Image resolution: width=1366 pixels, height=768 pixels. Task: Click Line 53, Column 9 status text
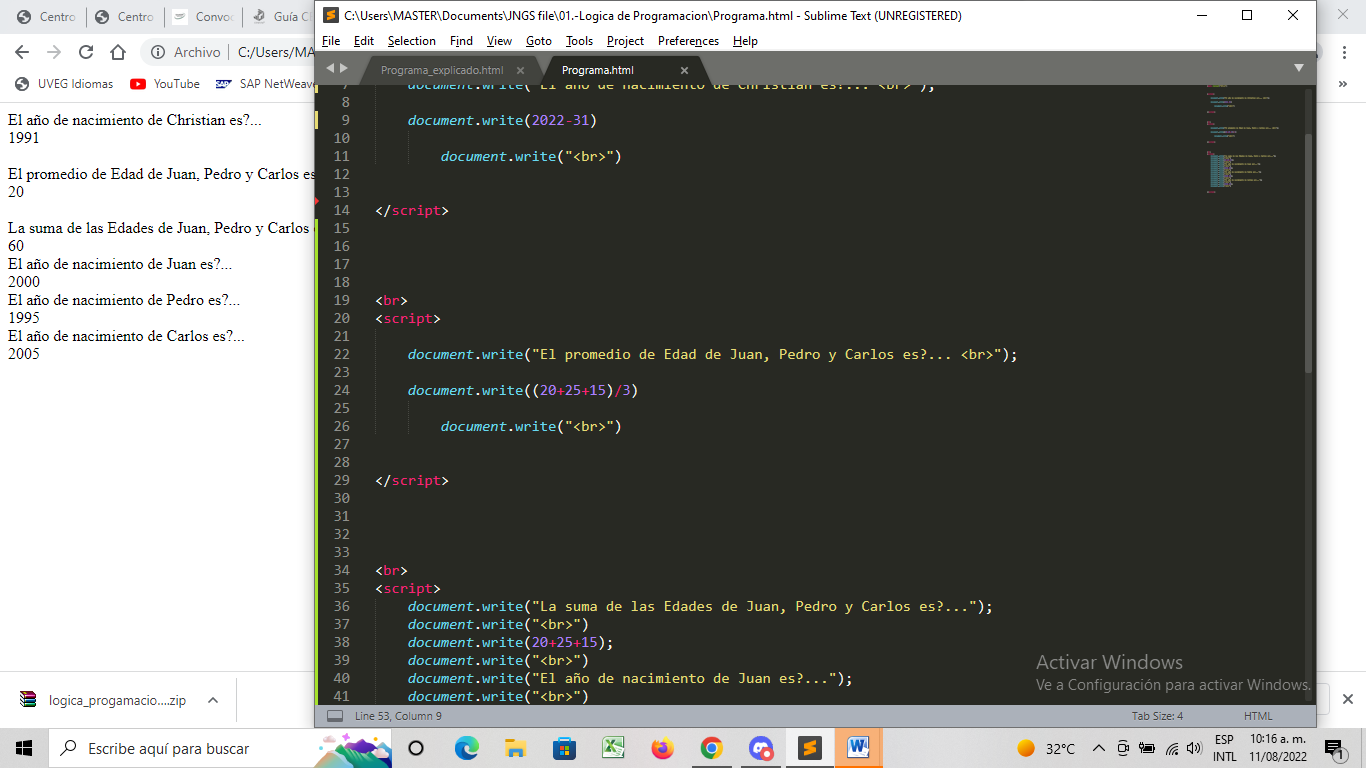pyautogui.click(x=398, y=716)
